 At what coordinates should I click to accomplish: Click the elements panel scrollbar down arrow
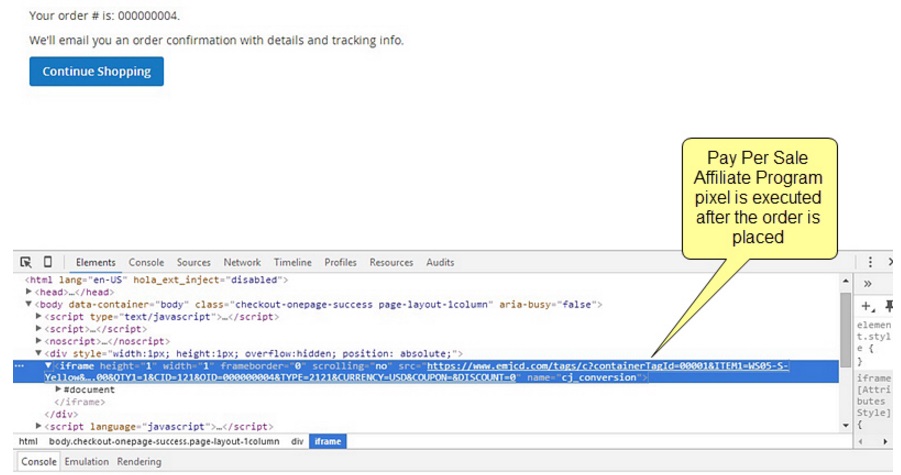845,426
